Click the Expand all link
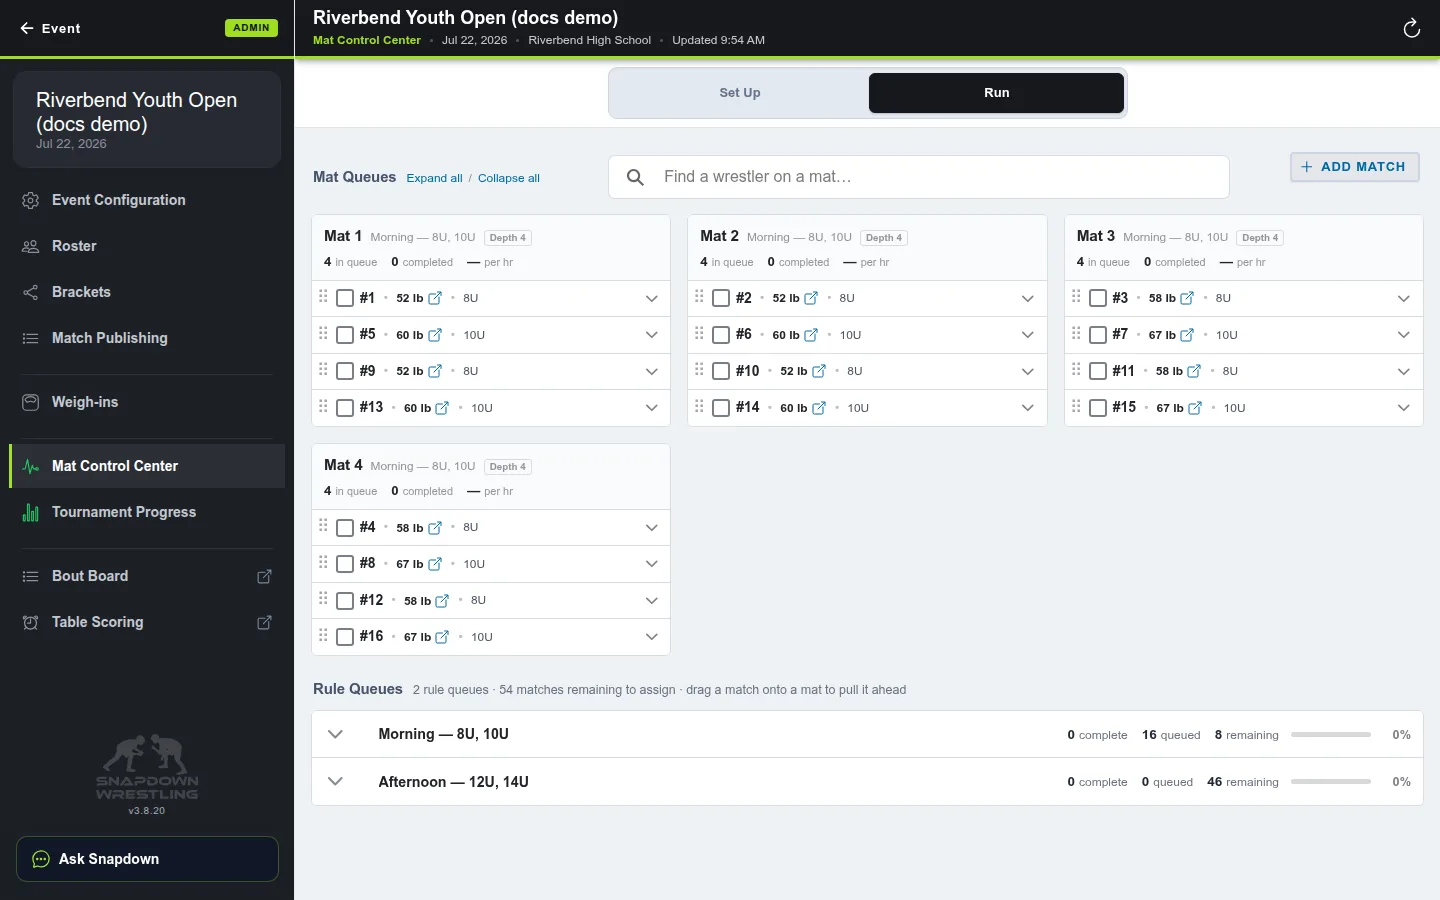Viewport: 1440px width, 900px height. [434, 178]
